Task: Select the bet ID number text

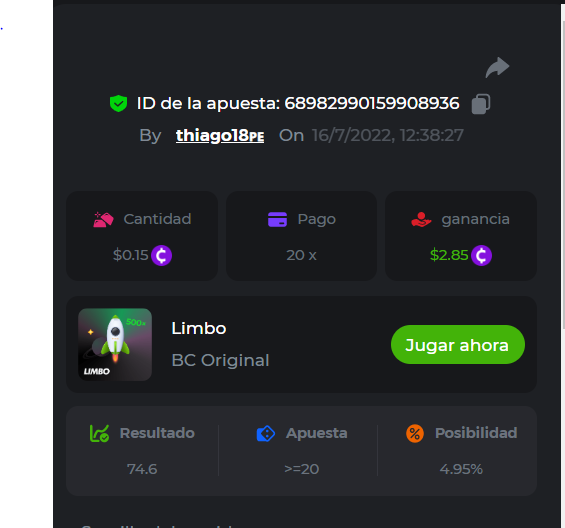Action: coord(372,103)
